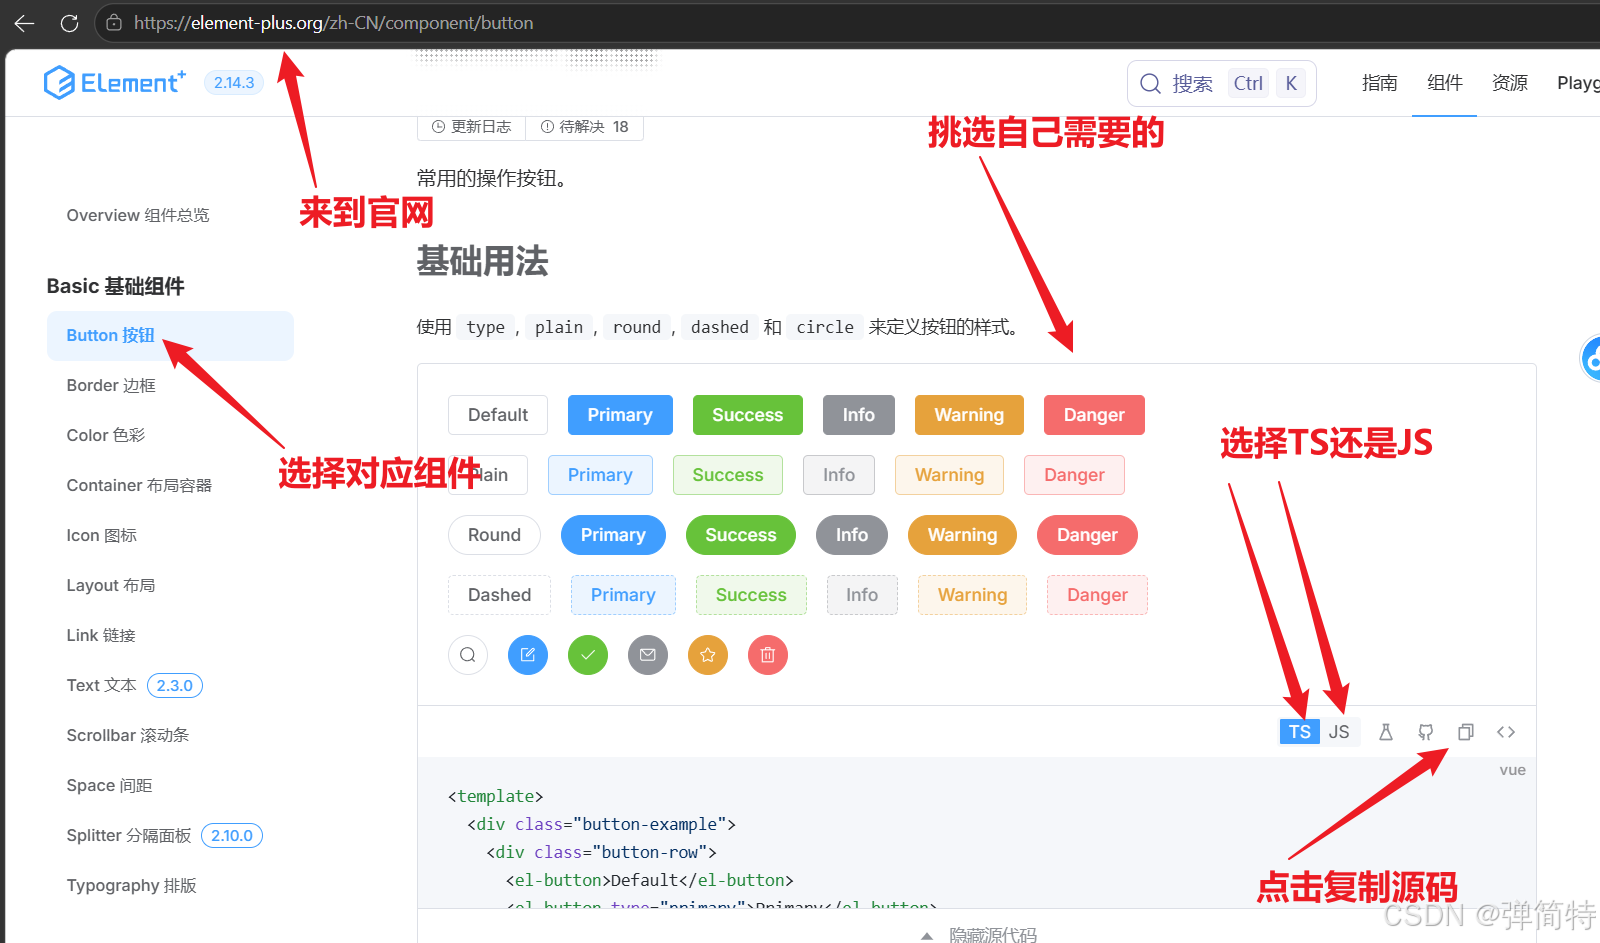Click the round blue Primary button
Image resolution: width=1600 pixels, height=943 pixels.
tap(613, 535)
